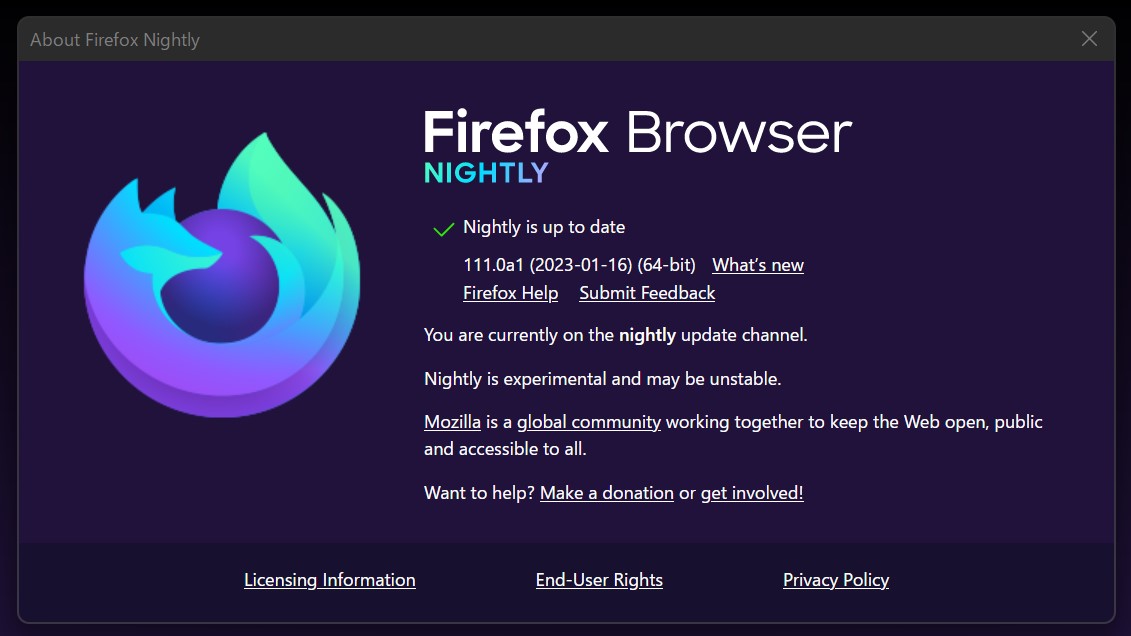The height and width of the screenshot is (636, 1131).
Task: Click the Nightly is up to date message
Action: click(x=544, y=227)
